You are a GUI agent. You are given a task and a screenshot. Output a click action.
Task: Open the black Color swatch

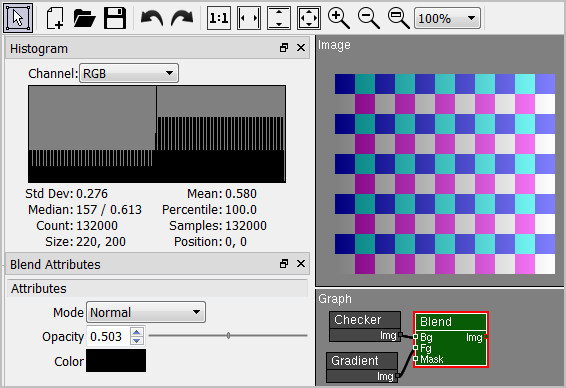pos(116,360)
